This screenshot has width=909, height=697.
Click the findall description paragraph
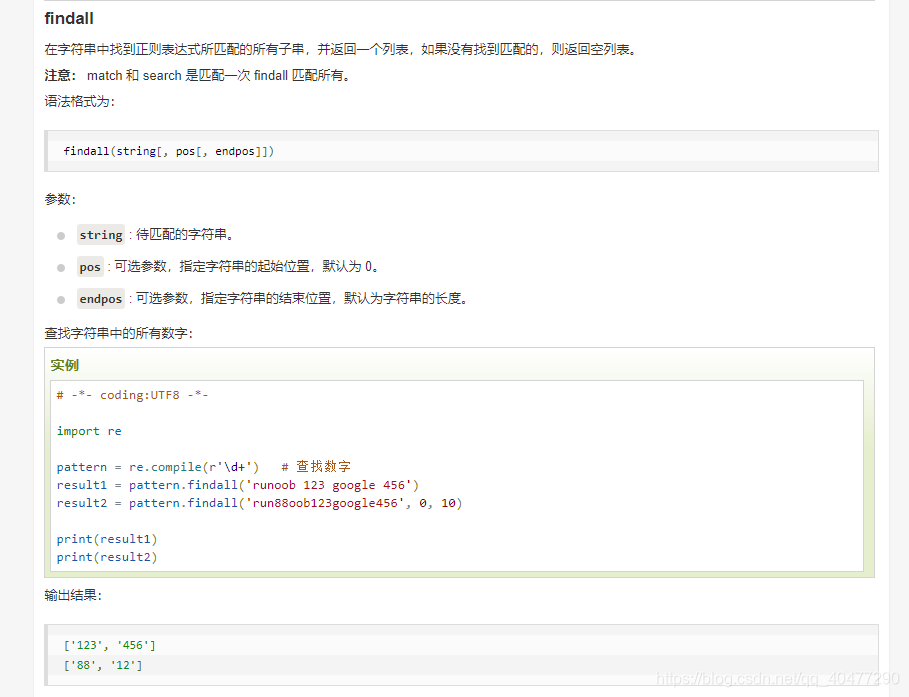[341, 49]
